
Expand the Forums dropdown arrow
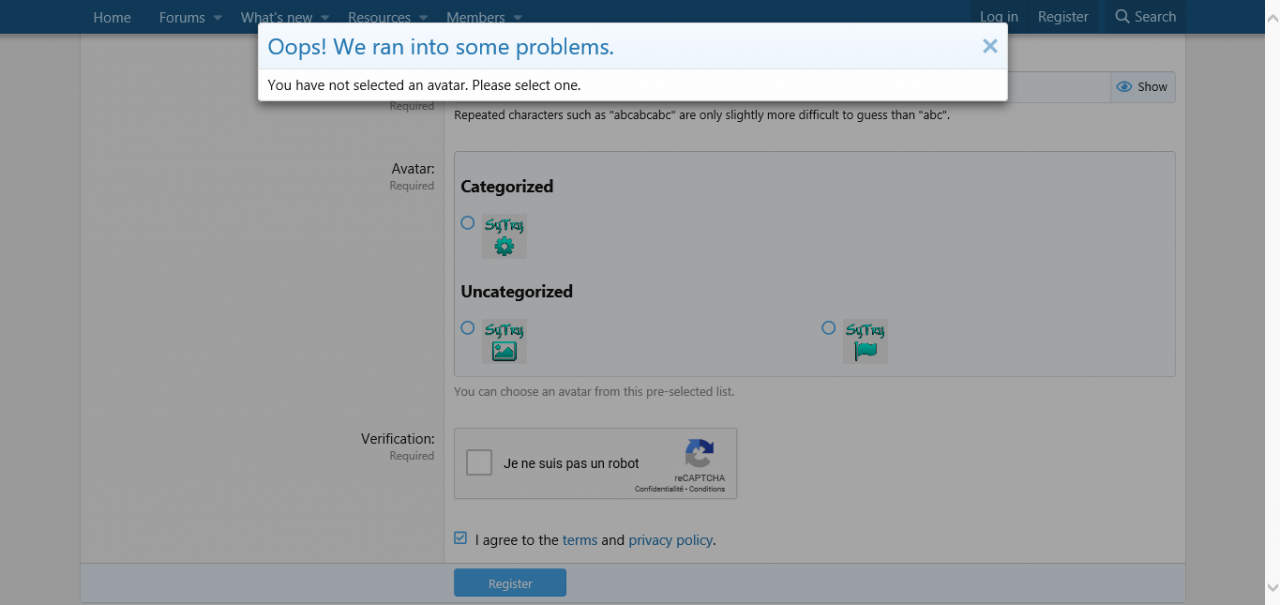point(217,18)
